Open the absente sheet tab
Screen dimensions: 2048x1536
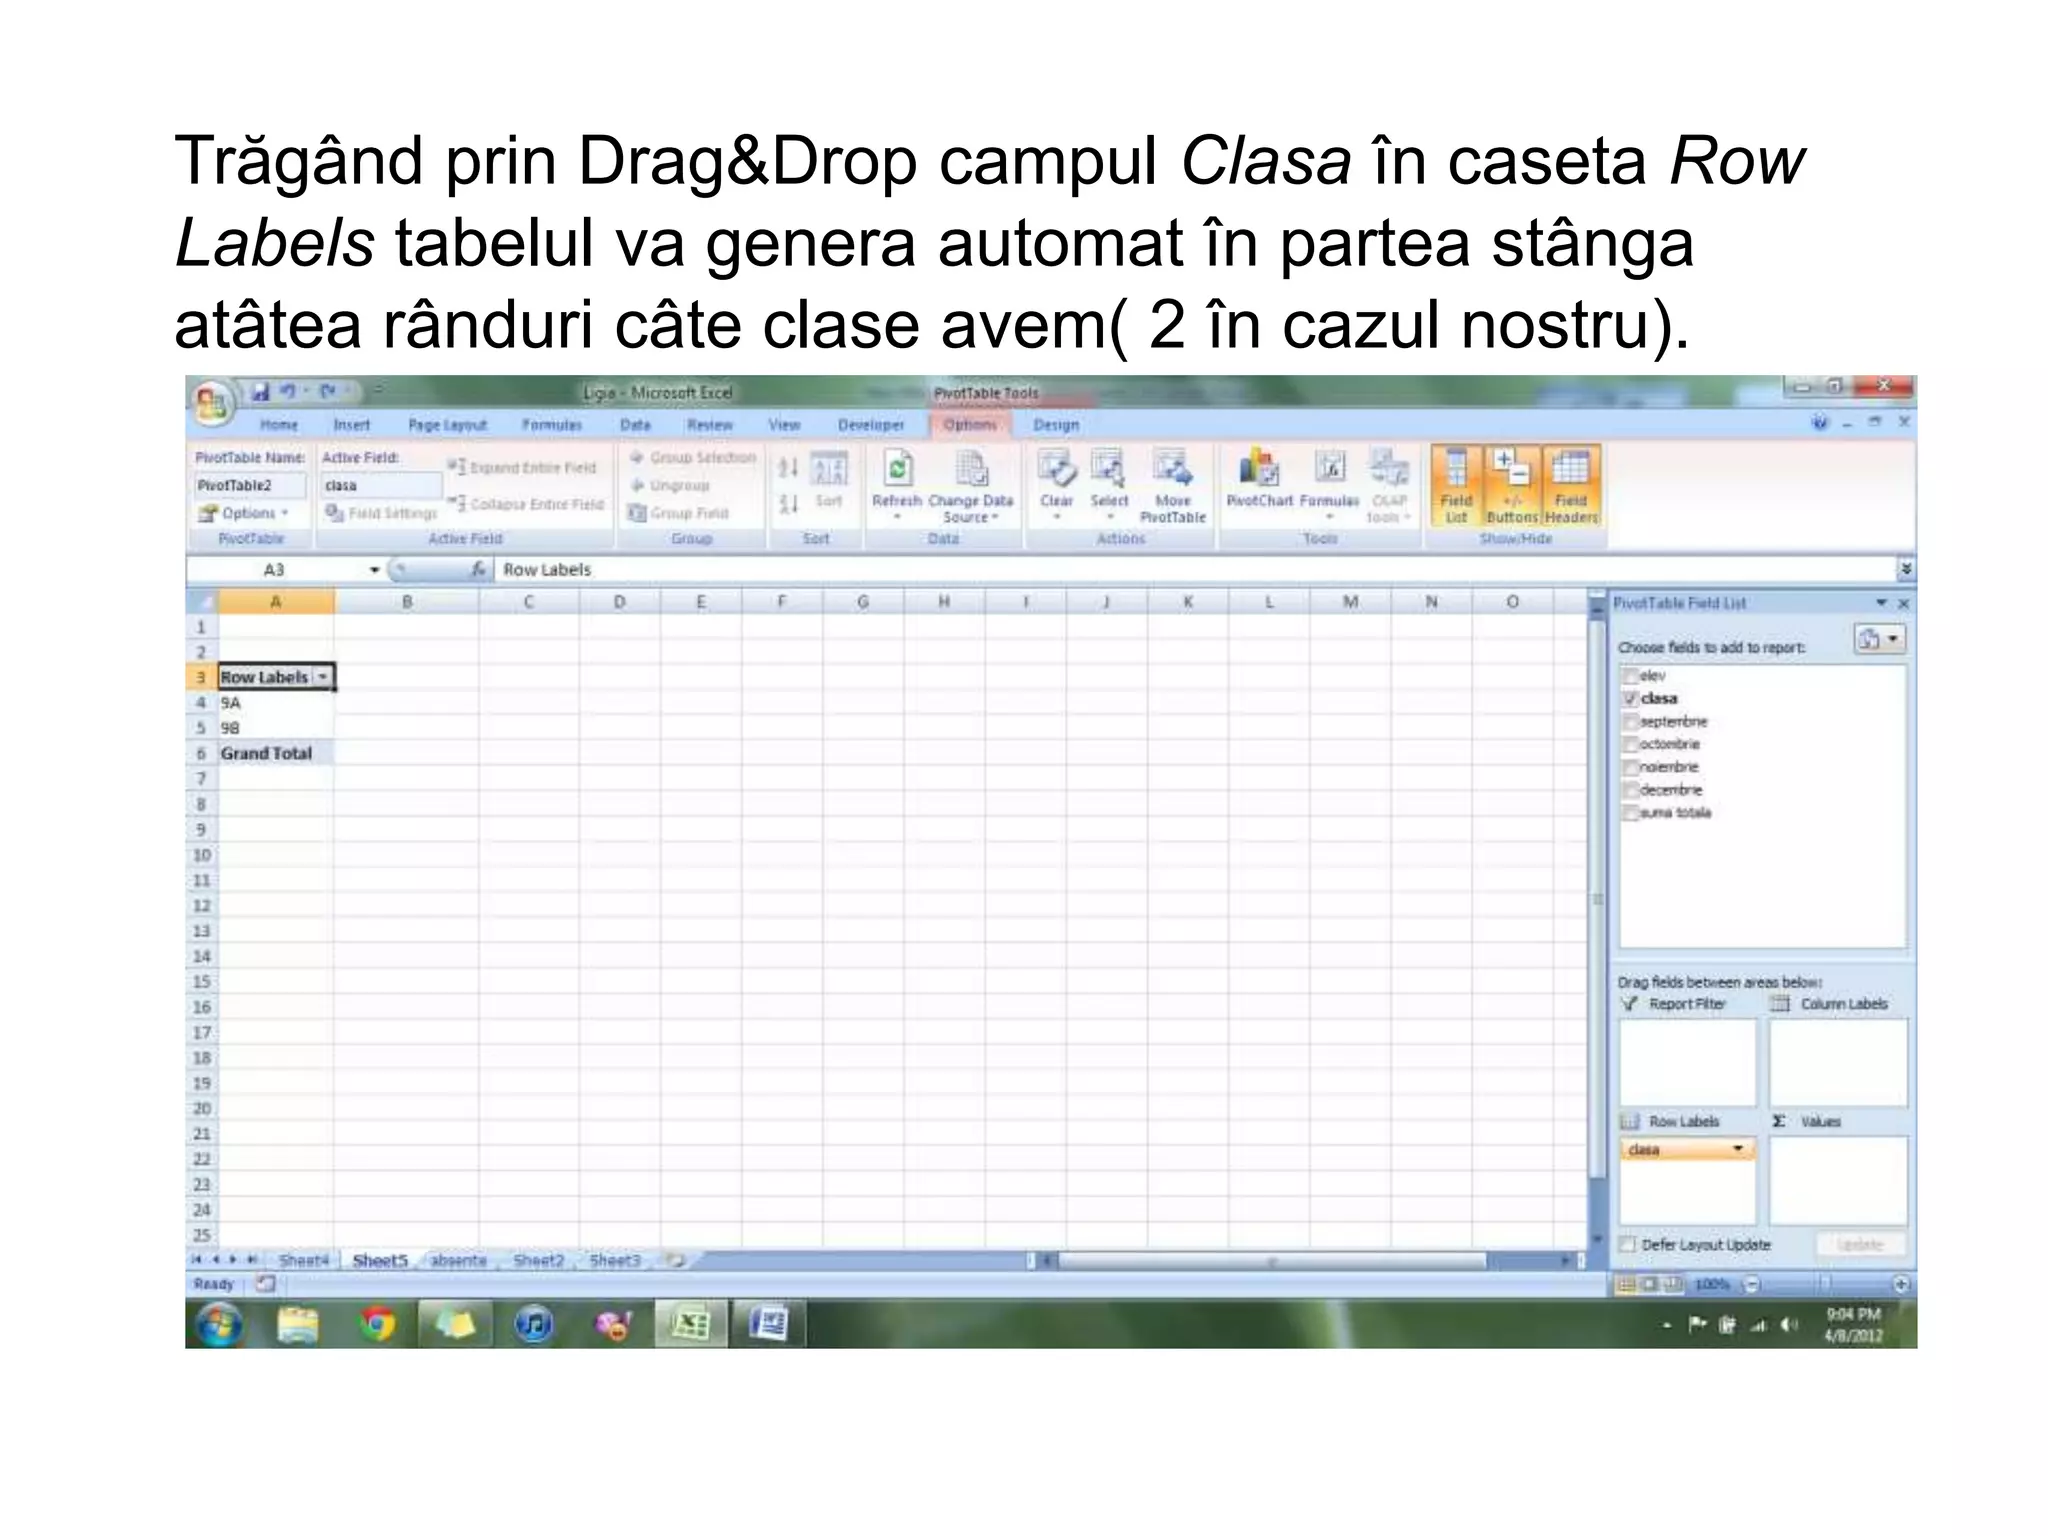[x=458, y=1260]
